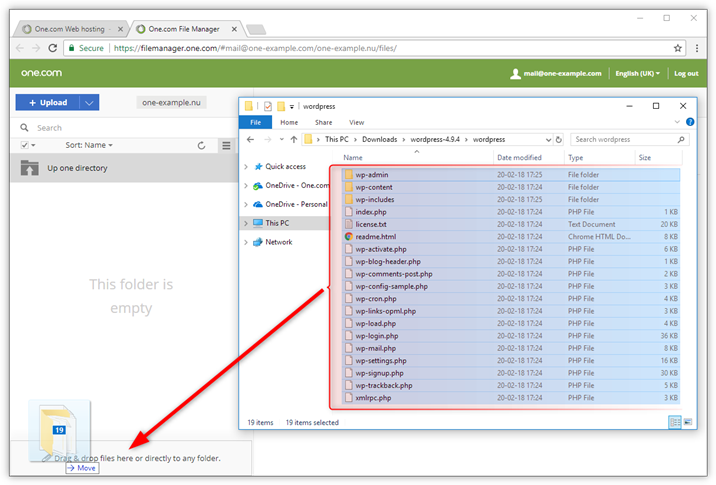The width and height of the screenshot is (716, 485).
Task: Open the Chrome three-dot menu
Action: [x=697, y=48]
